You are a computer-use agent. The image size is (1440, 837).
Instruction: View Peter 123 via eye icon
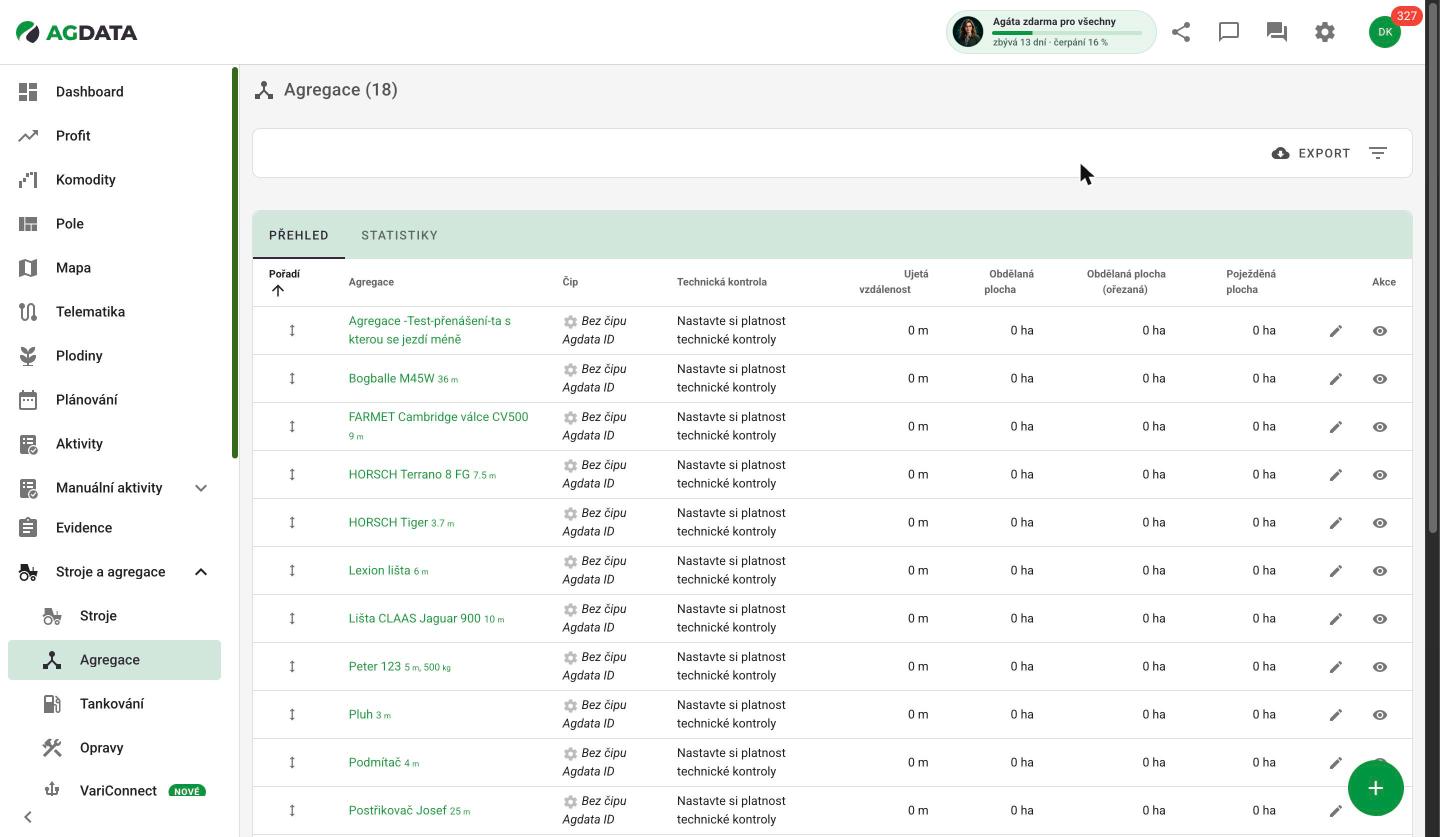click(1380, 667)
